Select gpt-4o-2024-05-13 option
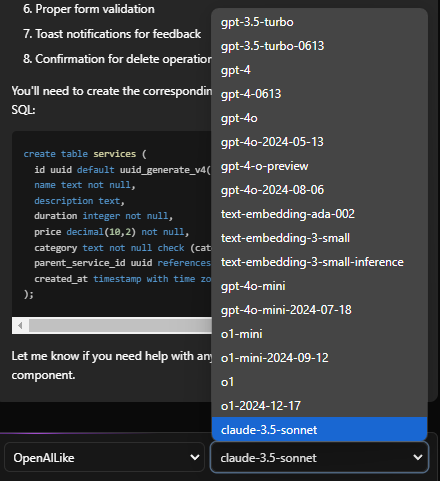440x481 pixels. (x=319, y=142)
